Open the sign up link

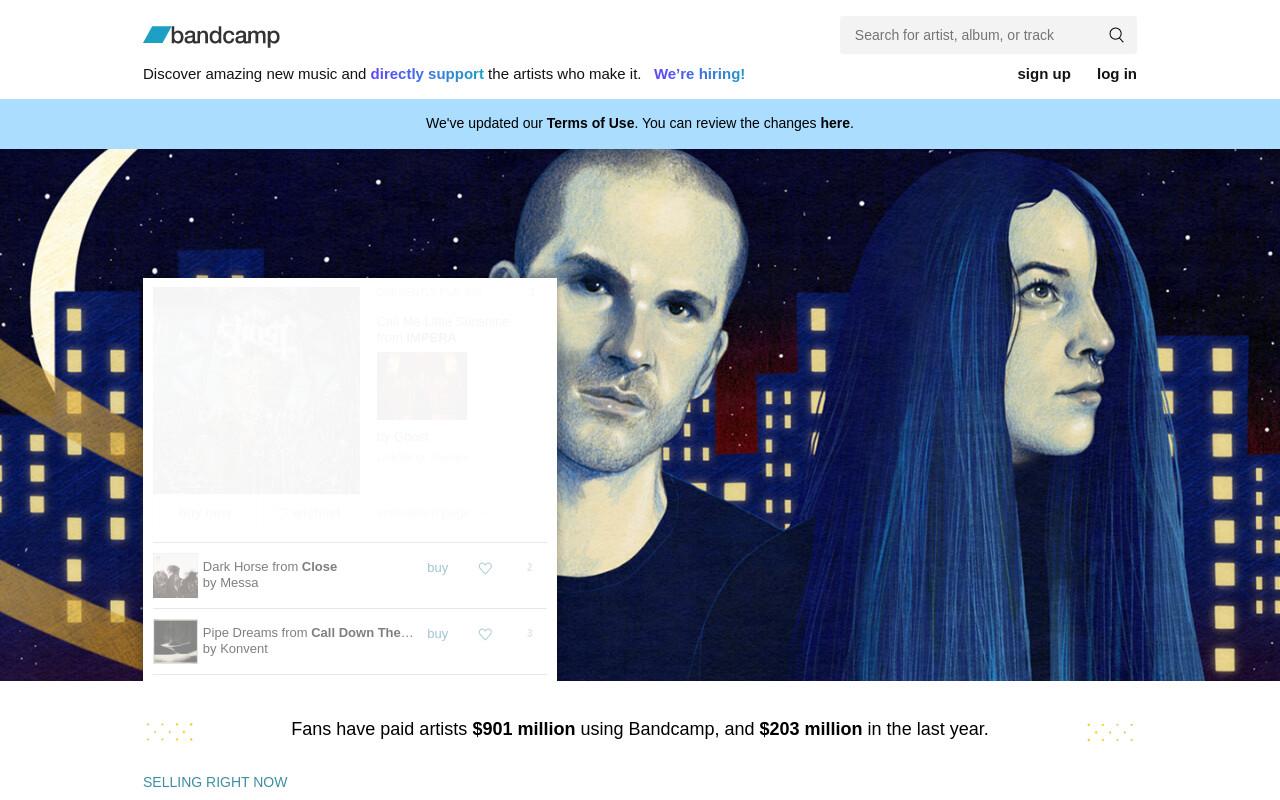click(1044, 74)
